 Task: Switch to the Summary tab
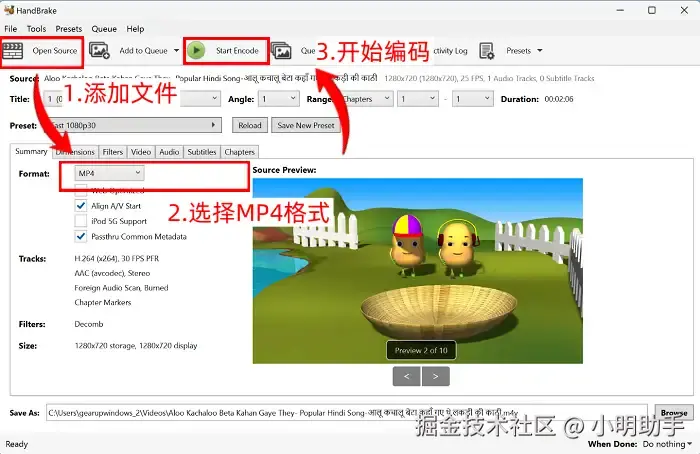31,151
